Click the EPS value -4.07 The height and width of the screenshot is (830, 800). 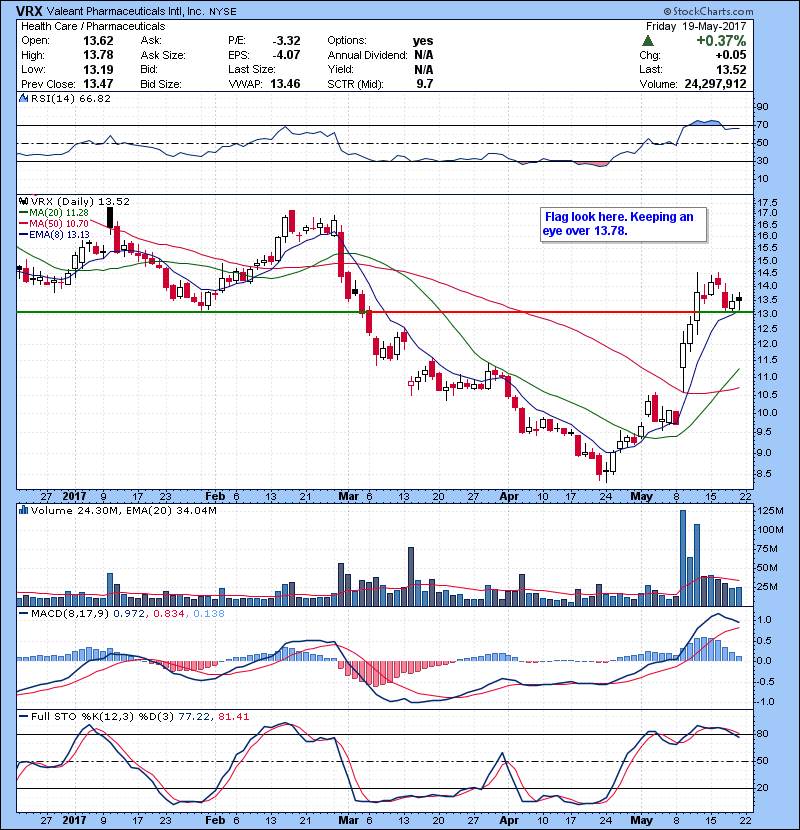point(286,55)
